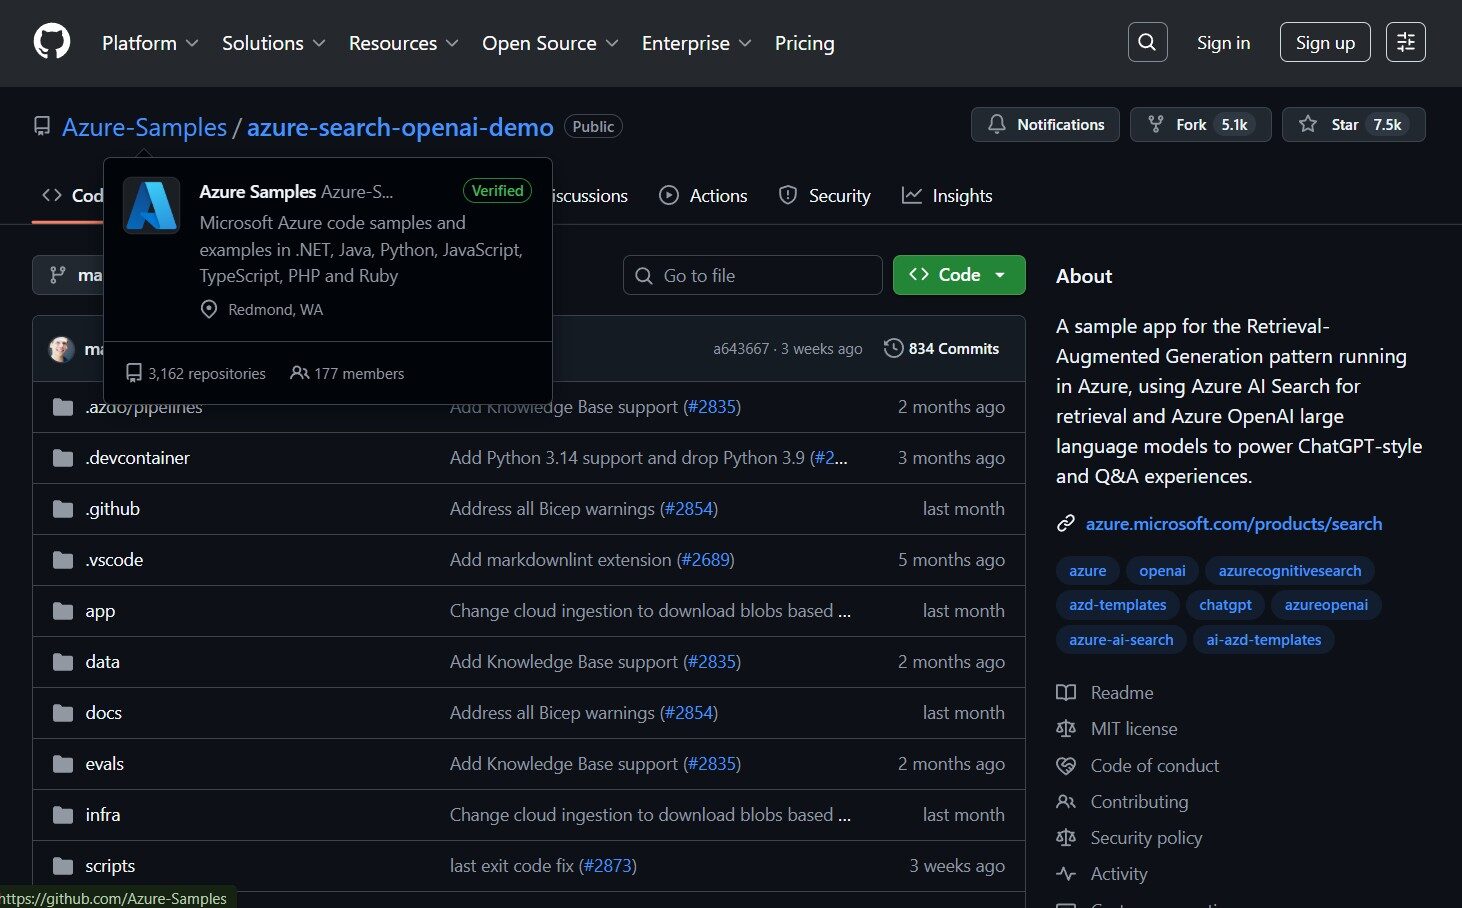Expand the Platform navigation menu
Screen dimensions: 1462x908
[150, 43]
